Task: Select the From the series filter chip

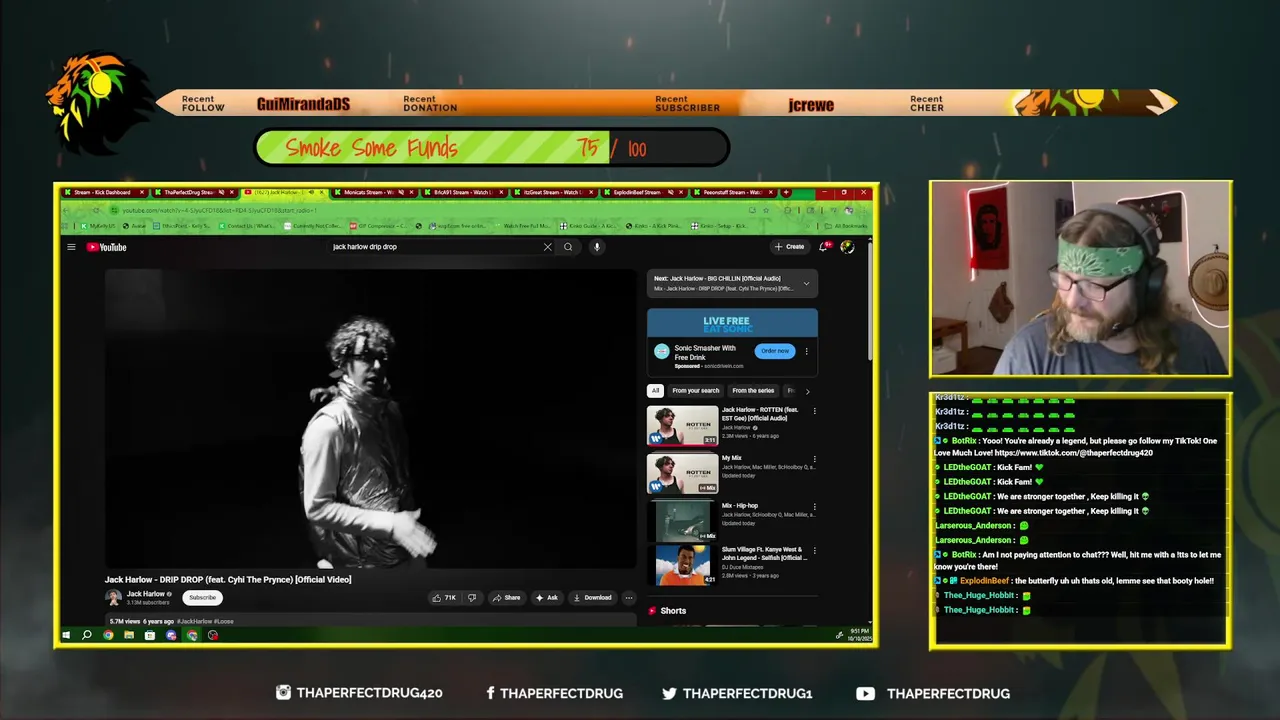Action: click(x=753, y=391)
